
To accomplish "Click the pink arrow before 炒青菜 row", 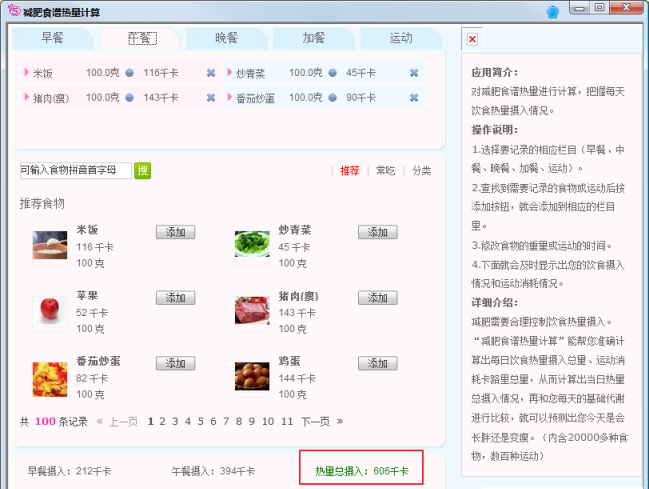I will 230,72.
